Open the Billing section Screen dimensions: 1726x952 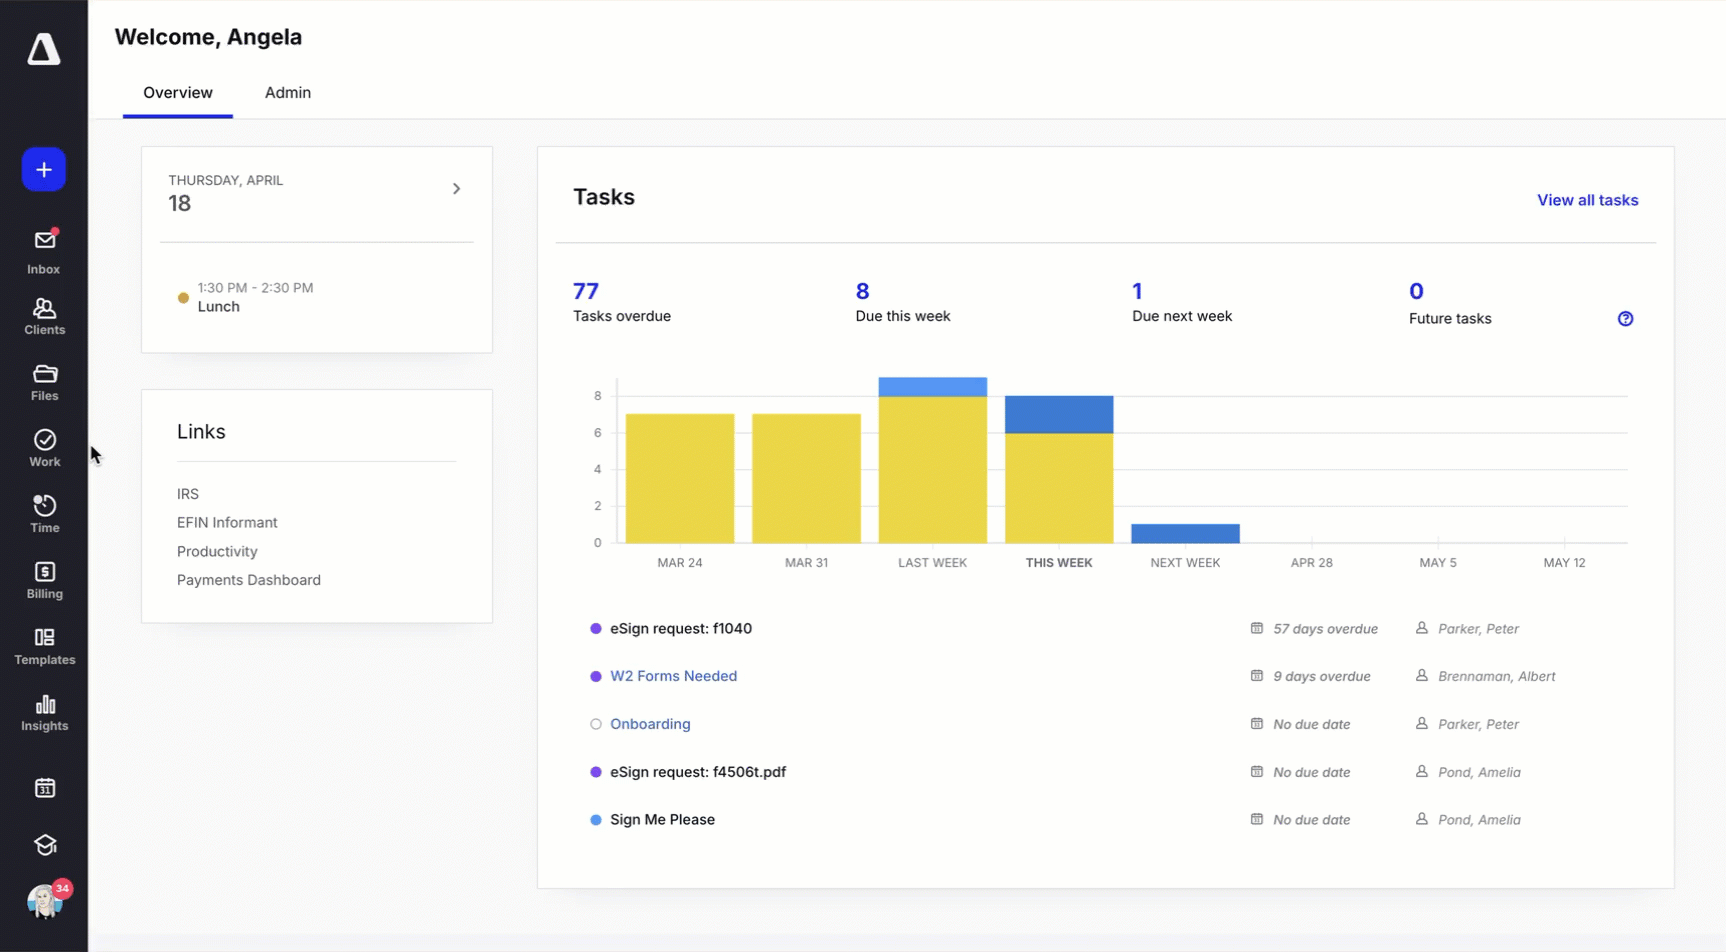click(44, 580)
